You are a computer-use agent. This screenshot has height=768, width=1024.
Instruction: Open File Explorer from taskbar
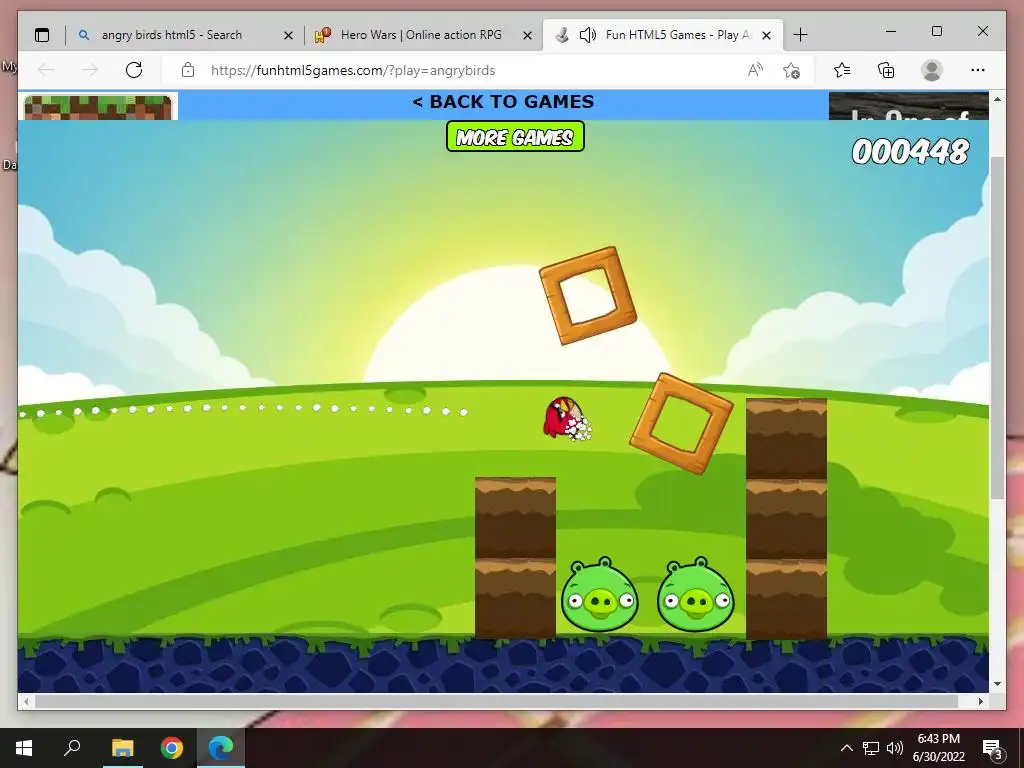click(122, 748)
